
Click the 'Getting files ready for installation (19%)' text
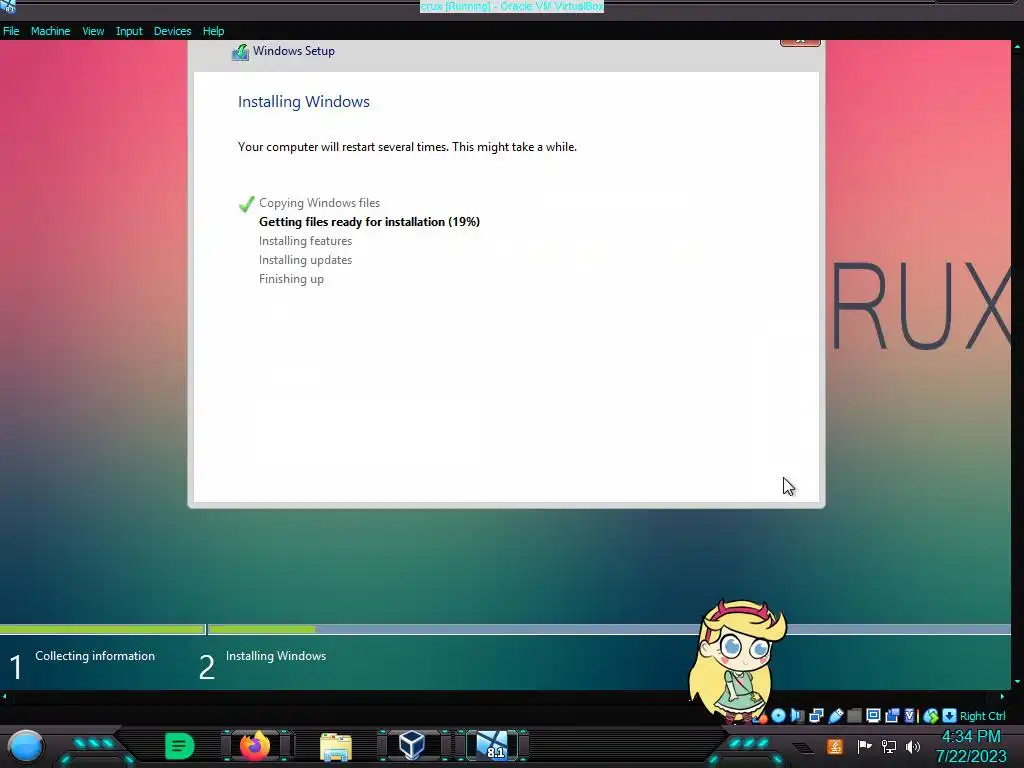click(369, 222)
